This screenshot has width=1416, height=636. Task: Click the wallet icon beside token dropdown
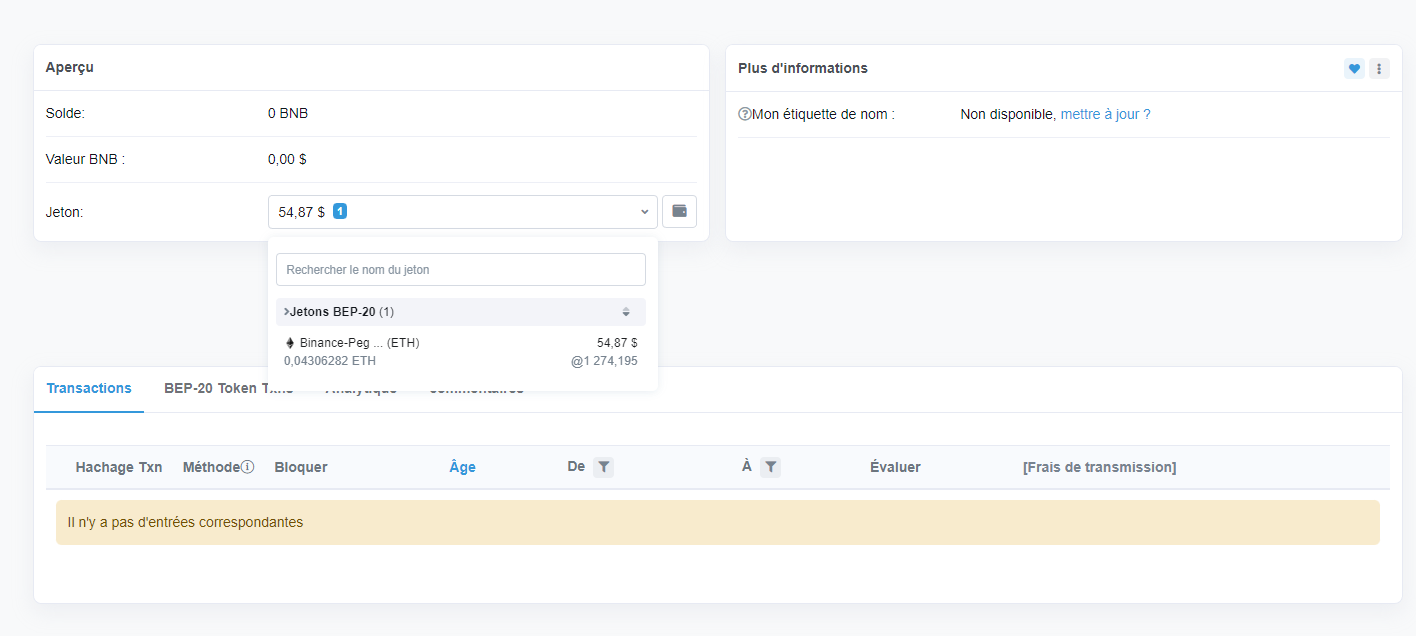point(679,211)
